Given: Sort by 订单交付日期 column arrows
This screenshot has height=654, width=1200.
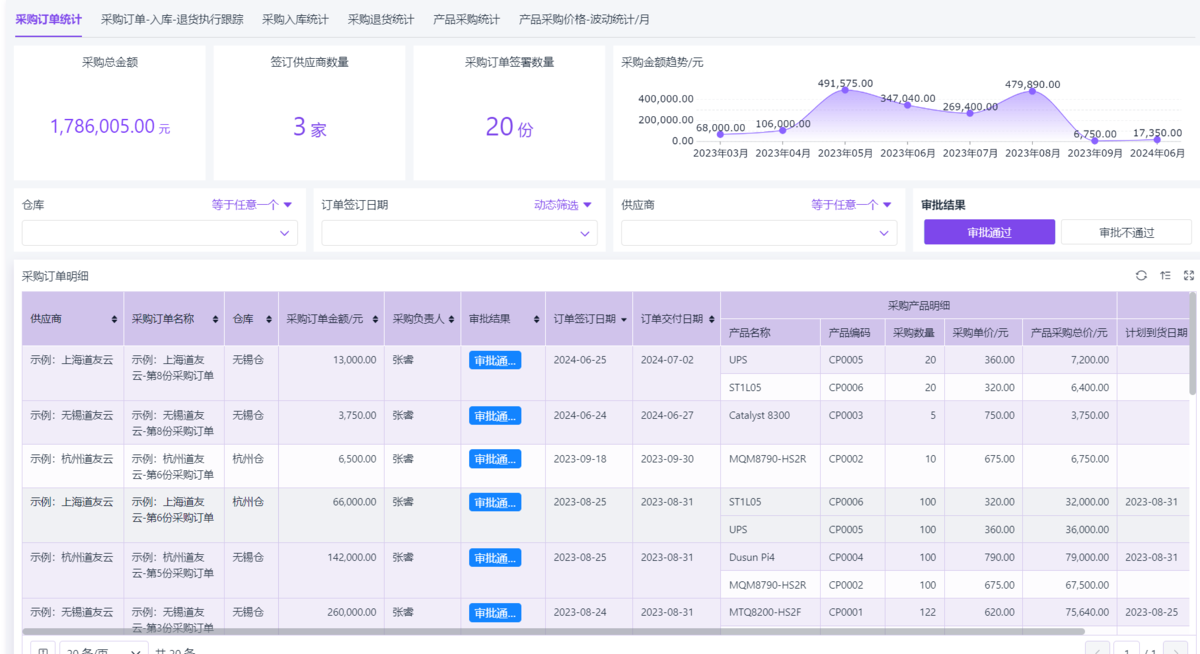Looking at the screenshot, I should pyautogui.click(x=711, y=319).
